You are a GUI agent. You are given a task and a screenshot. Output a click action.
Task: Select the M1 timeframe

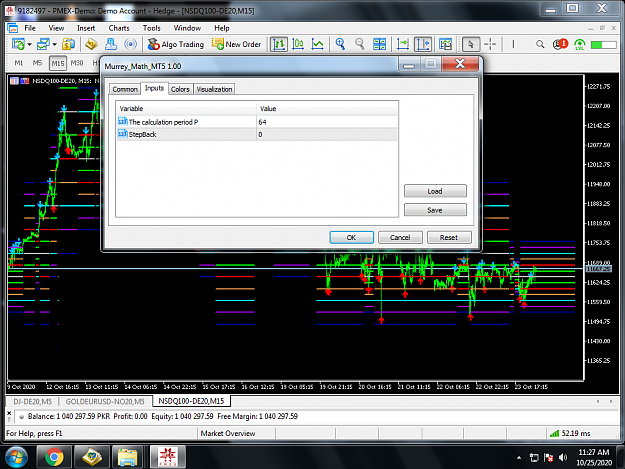[x=19, y=63]
